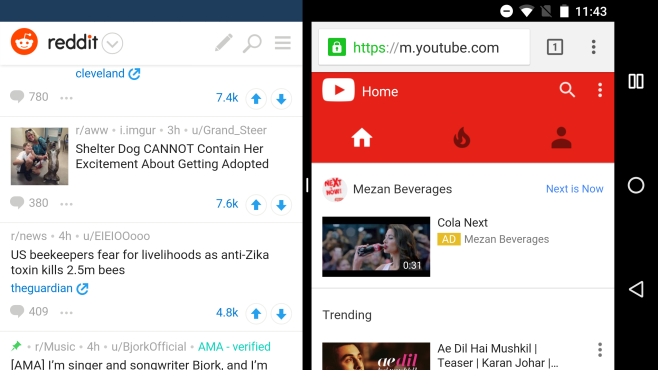The width and height of the screenshot is (658, 370).
Task: Open r/news subreddit link
Action: point(29,236)
